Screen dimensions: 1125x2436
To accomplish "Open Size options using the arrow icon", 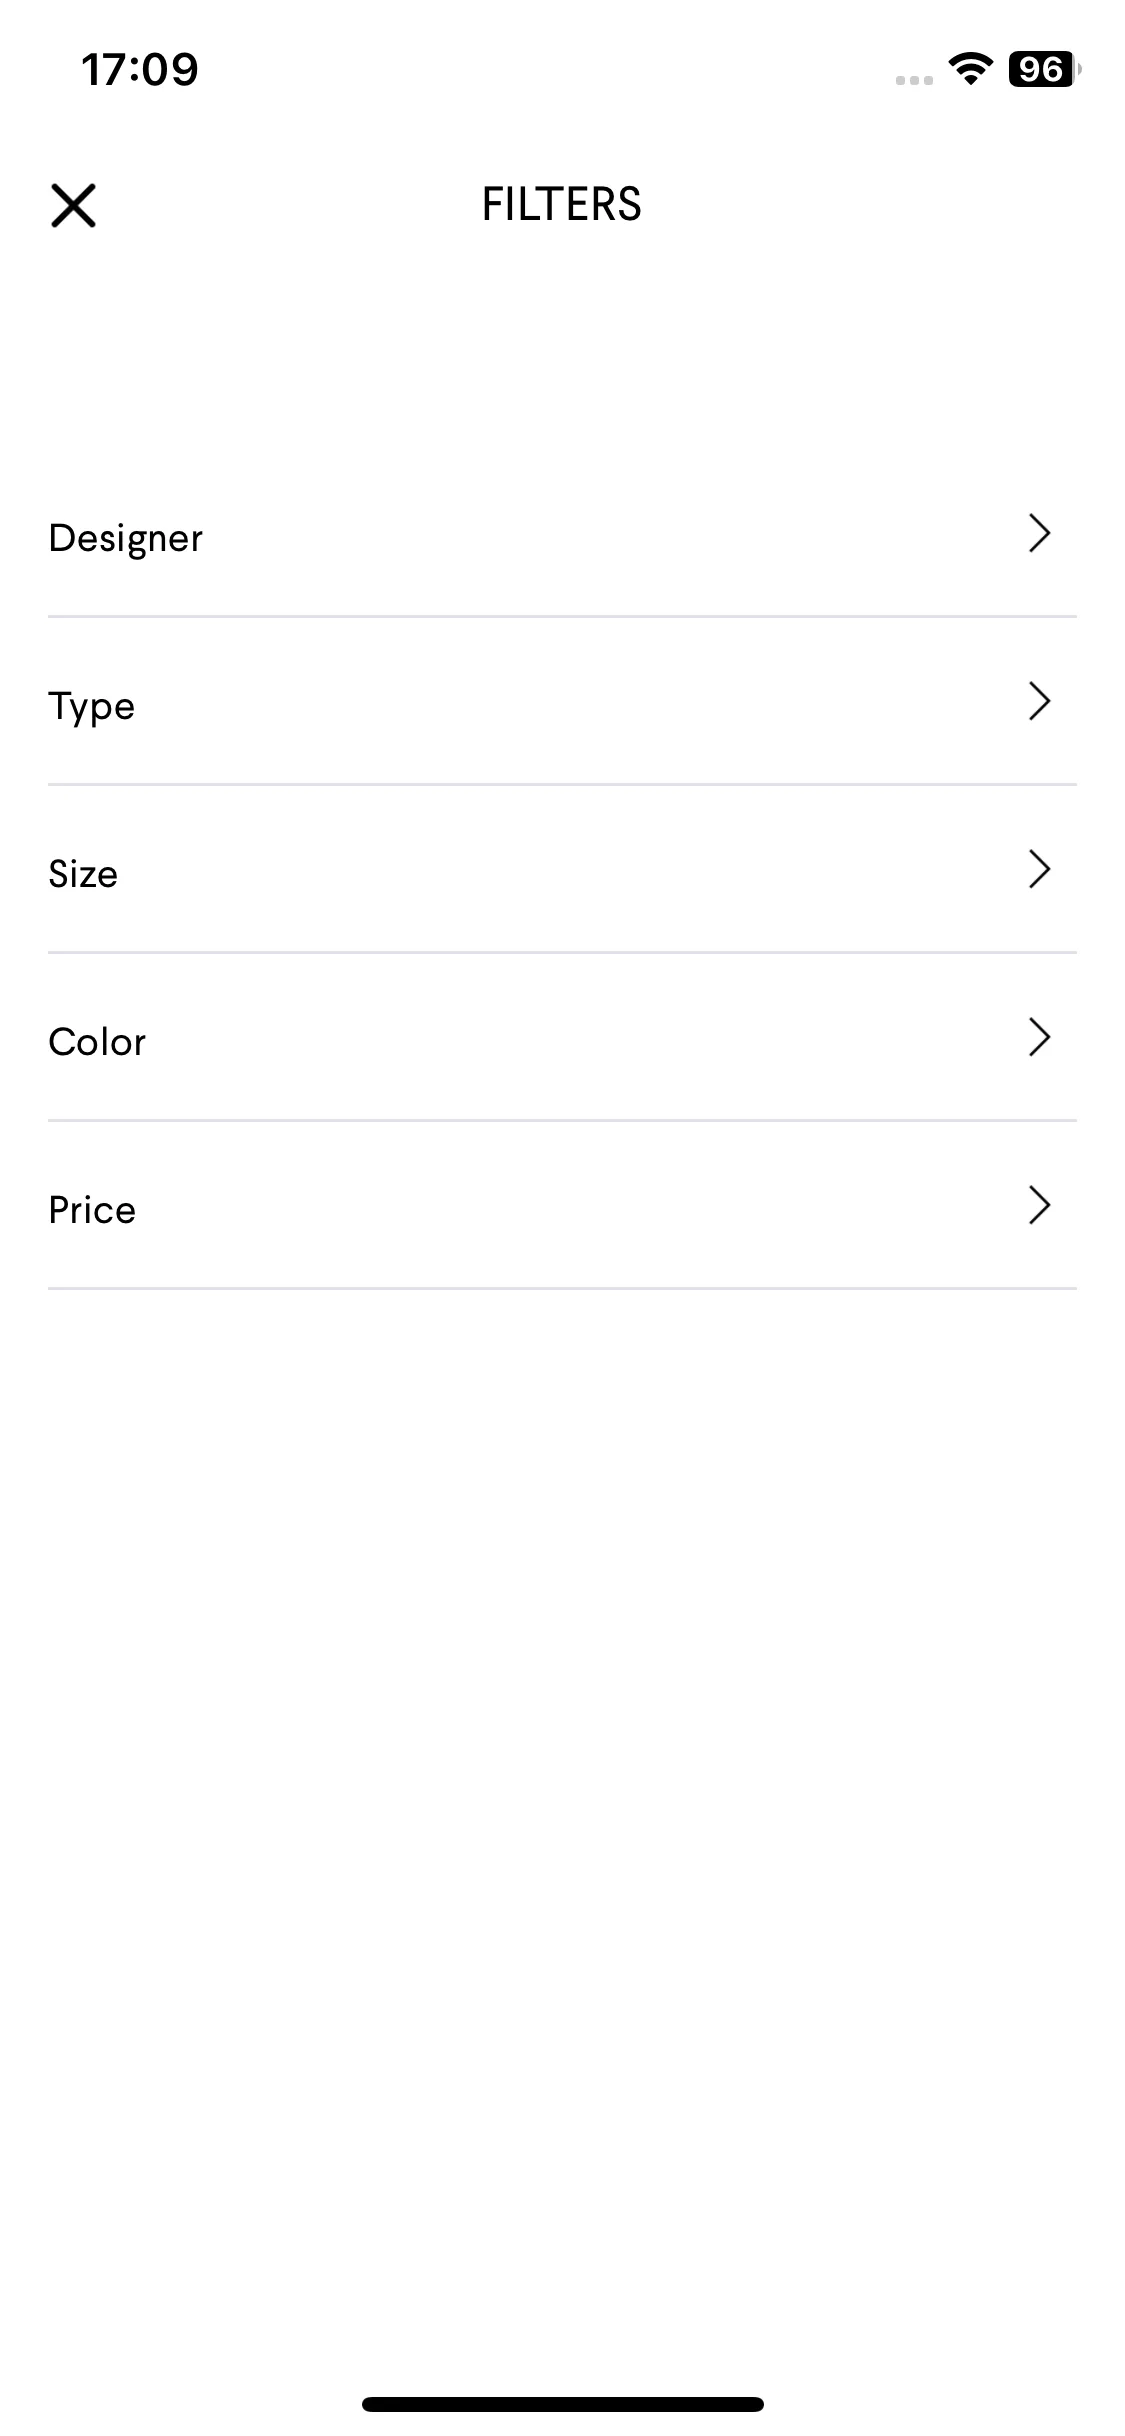I will coord(1040,870).
